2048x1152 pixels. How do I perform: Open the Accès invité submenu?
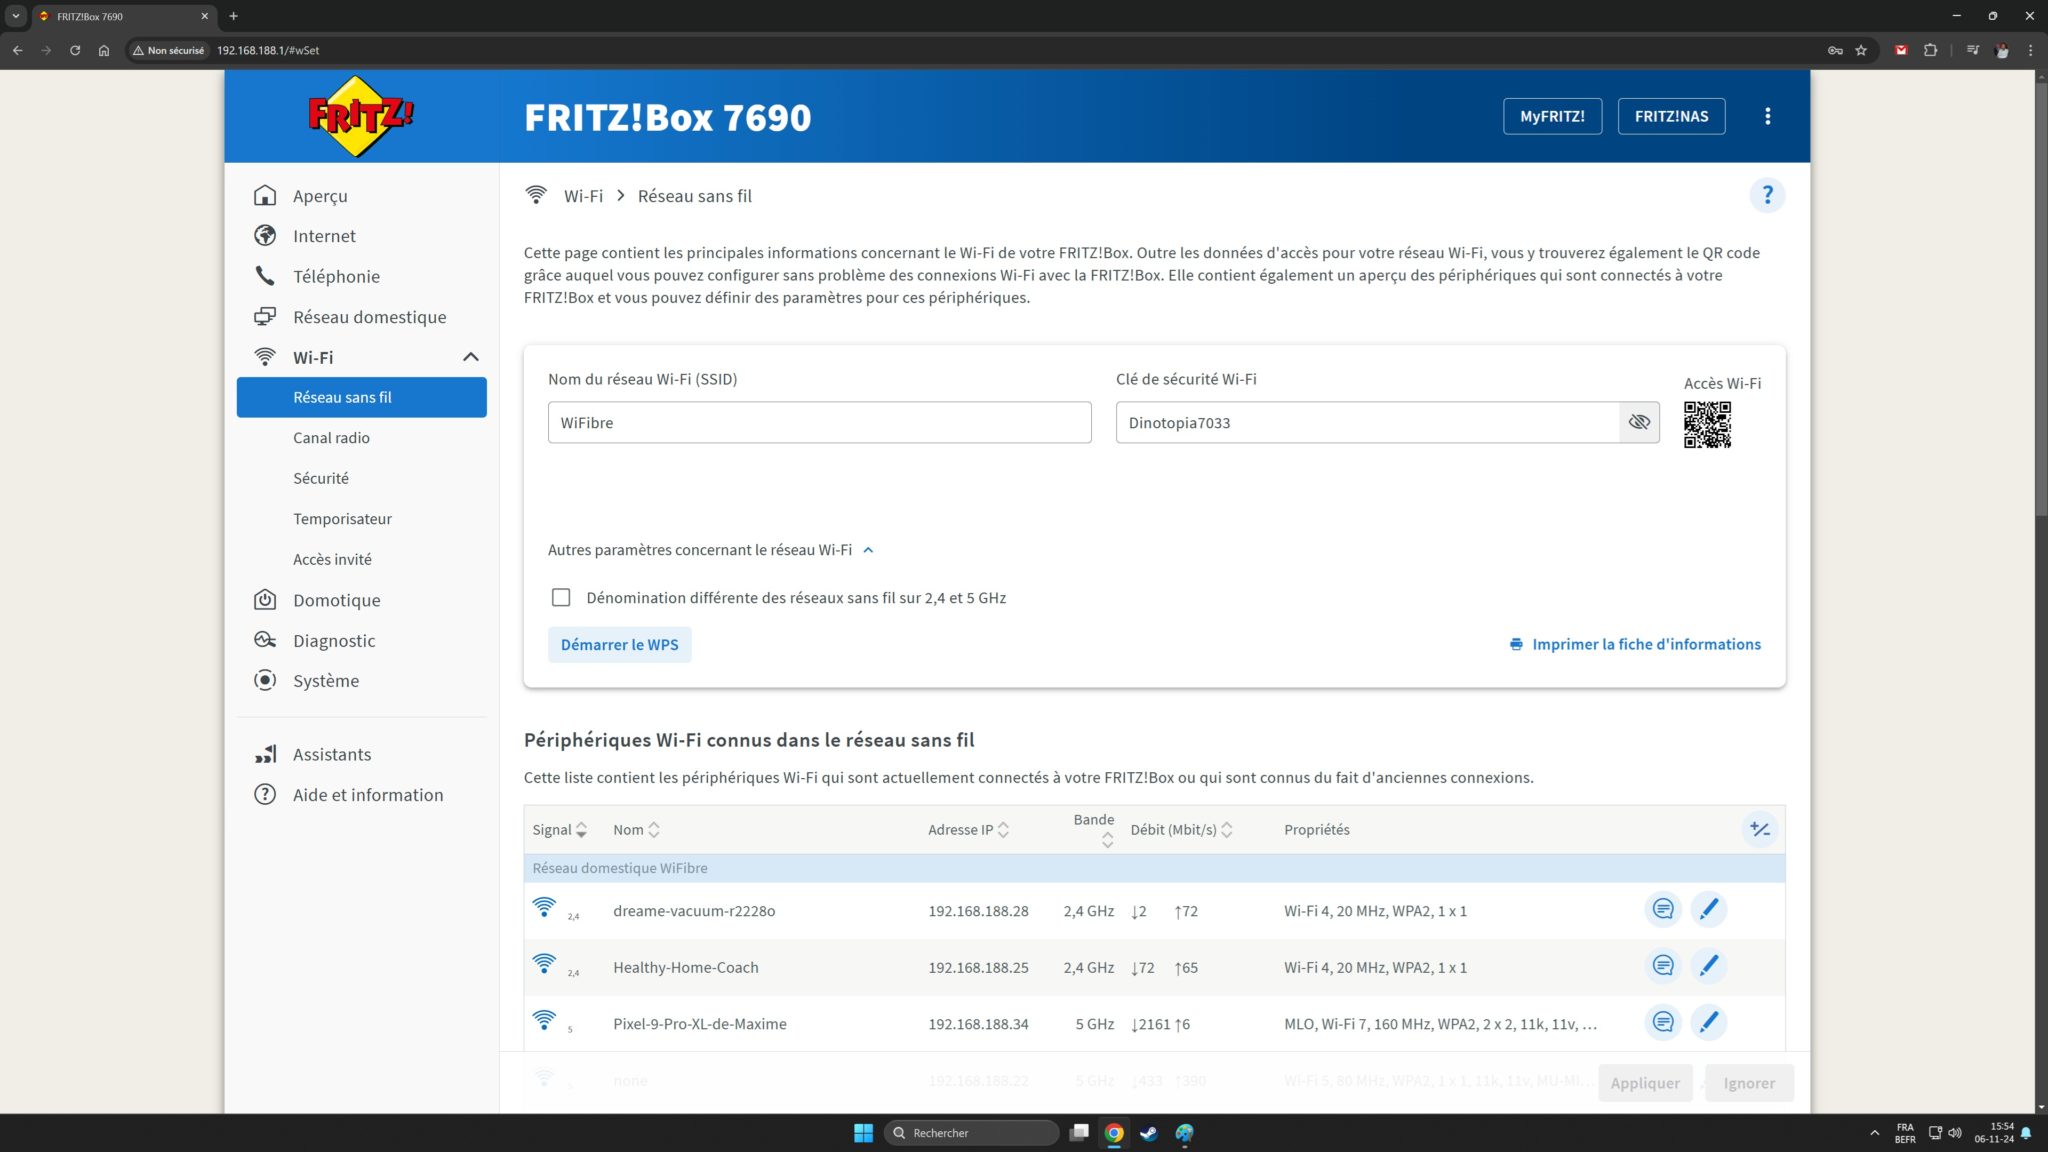coord(332,559)
